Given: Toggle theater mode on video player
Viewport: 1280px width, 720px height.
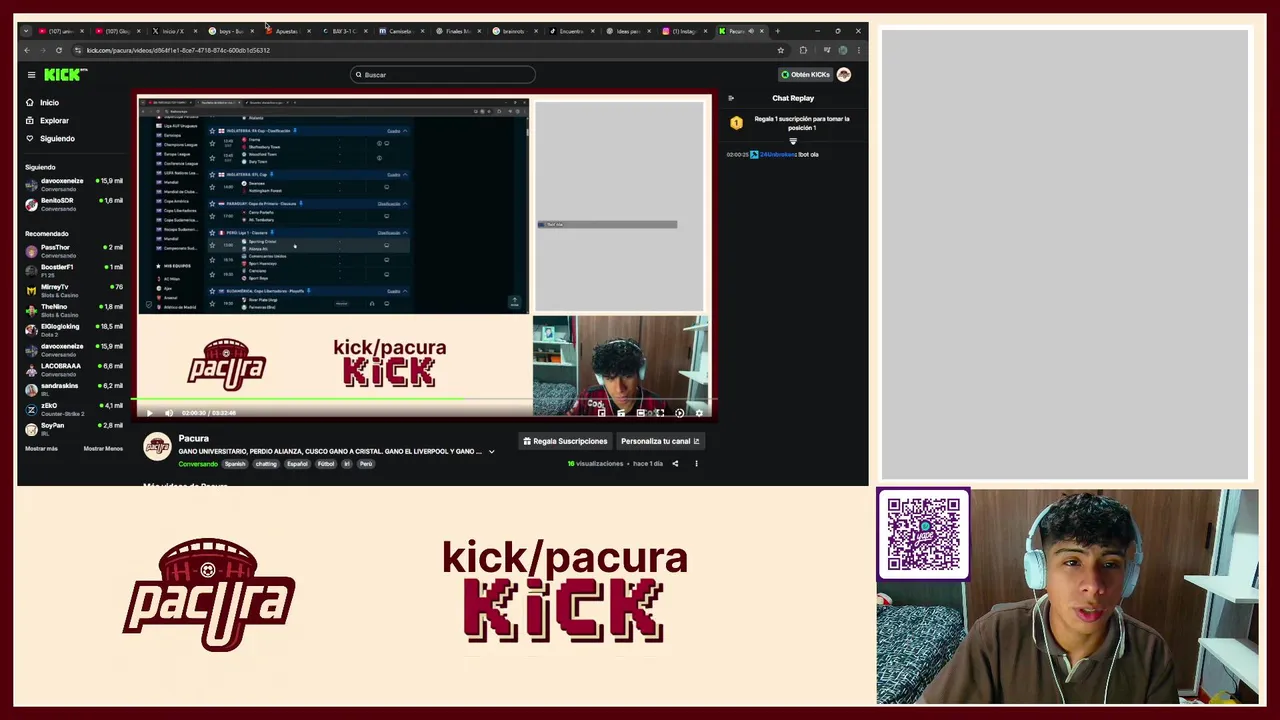Looking at the screenshot, I should coord(641,412).
